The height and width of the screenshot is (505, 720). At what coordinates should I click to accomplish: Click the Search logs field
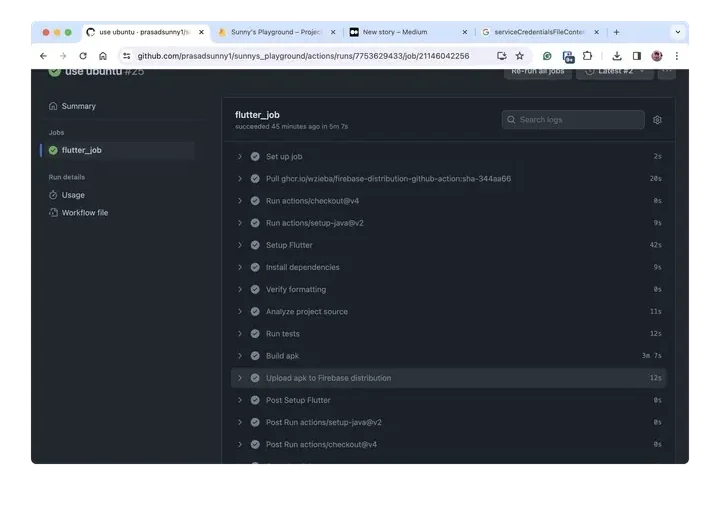pos(573,120)
